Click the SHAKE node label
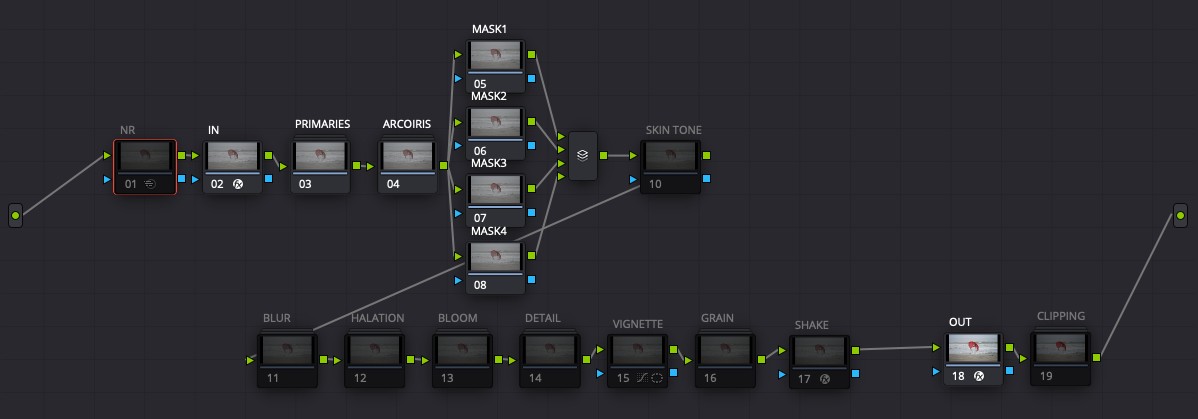This screenshot has height=419, width=1198. click(x=811, y=325)
